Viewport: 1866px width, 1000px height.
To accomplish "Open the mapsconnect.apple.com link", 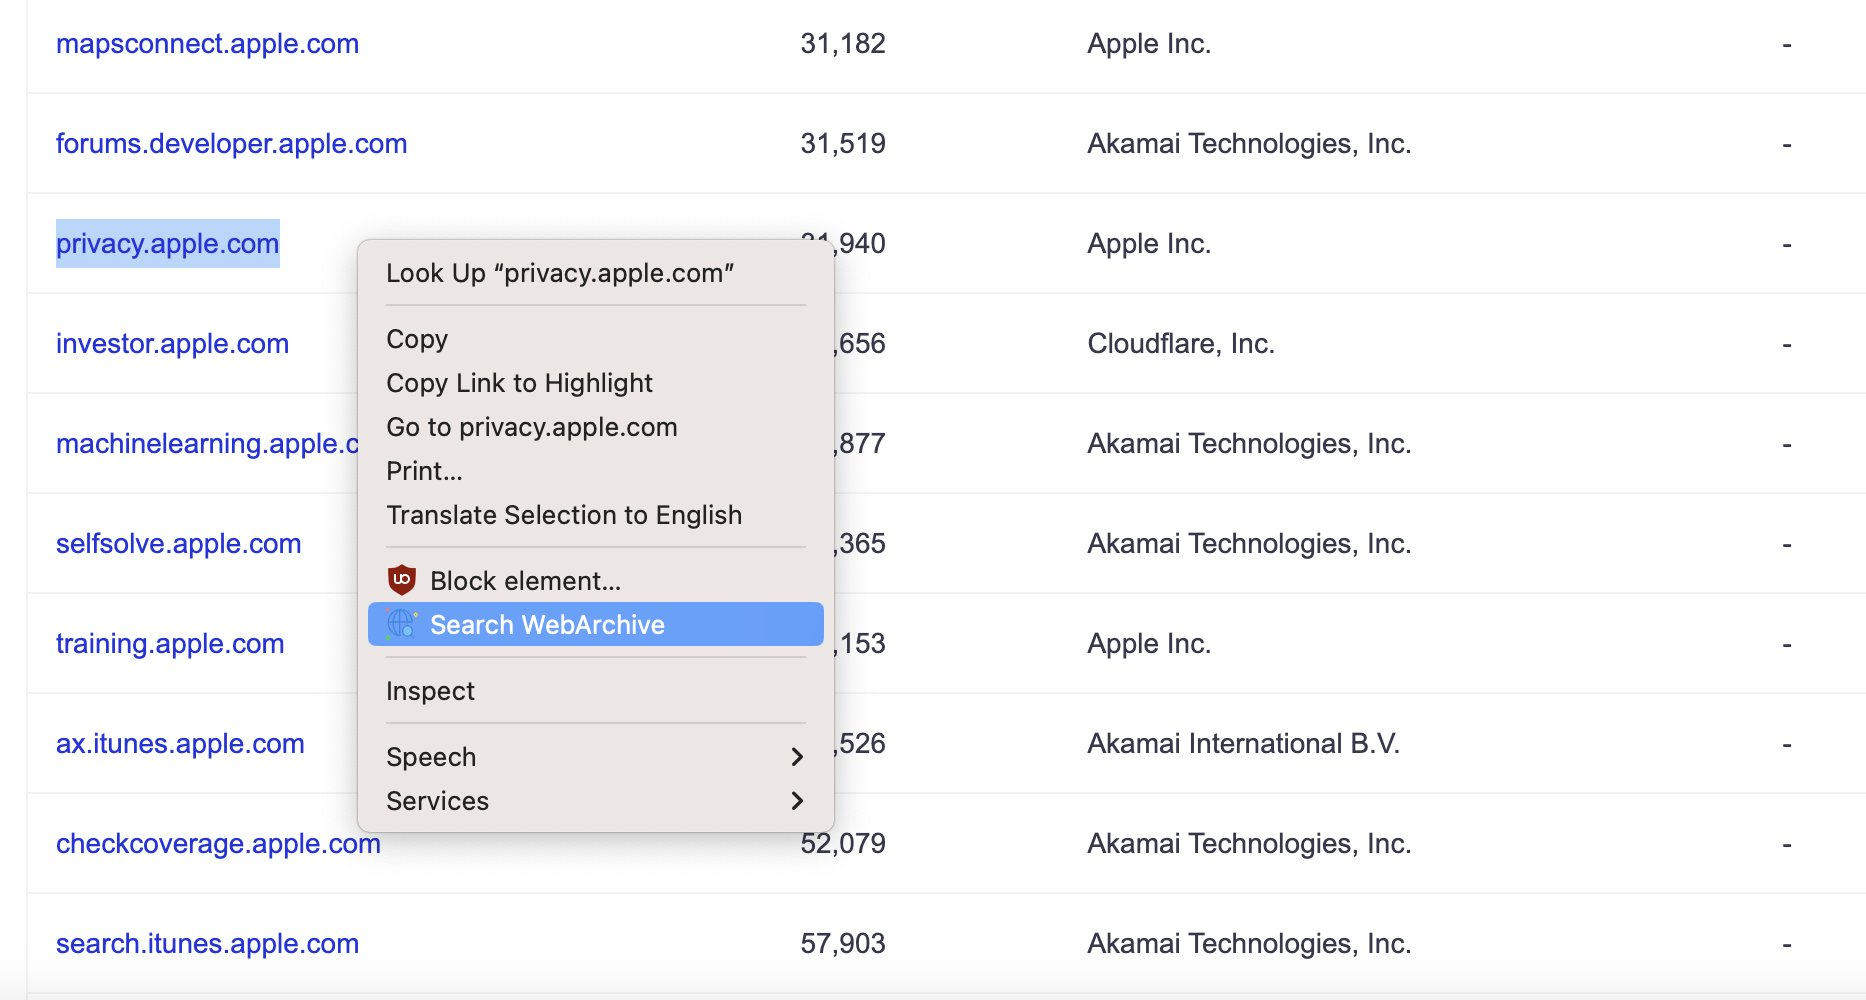I will click(207, 44).
